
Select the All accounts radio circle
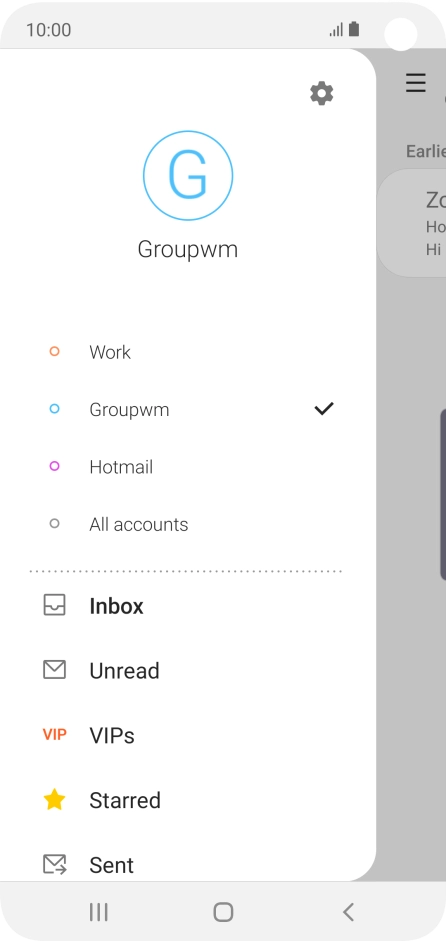[x=55, y=524]
